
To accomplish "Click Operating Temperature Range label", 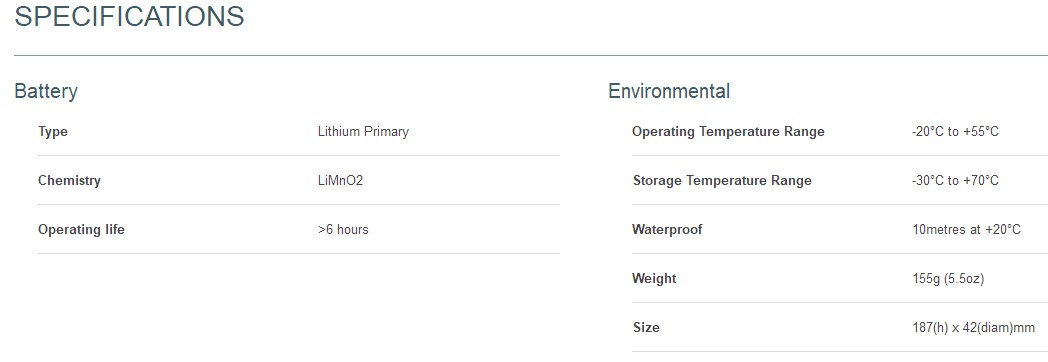I will (729, 132).
